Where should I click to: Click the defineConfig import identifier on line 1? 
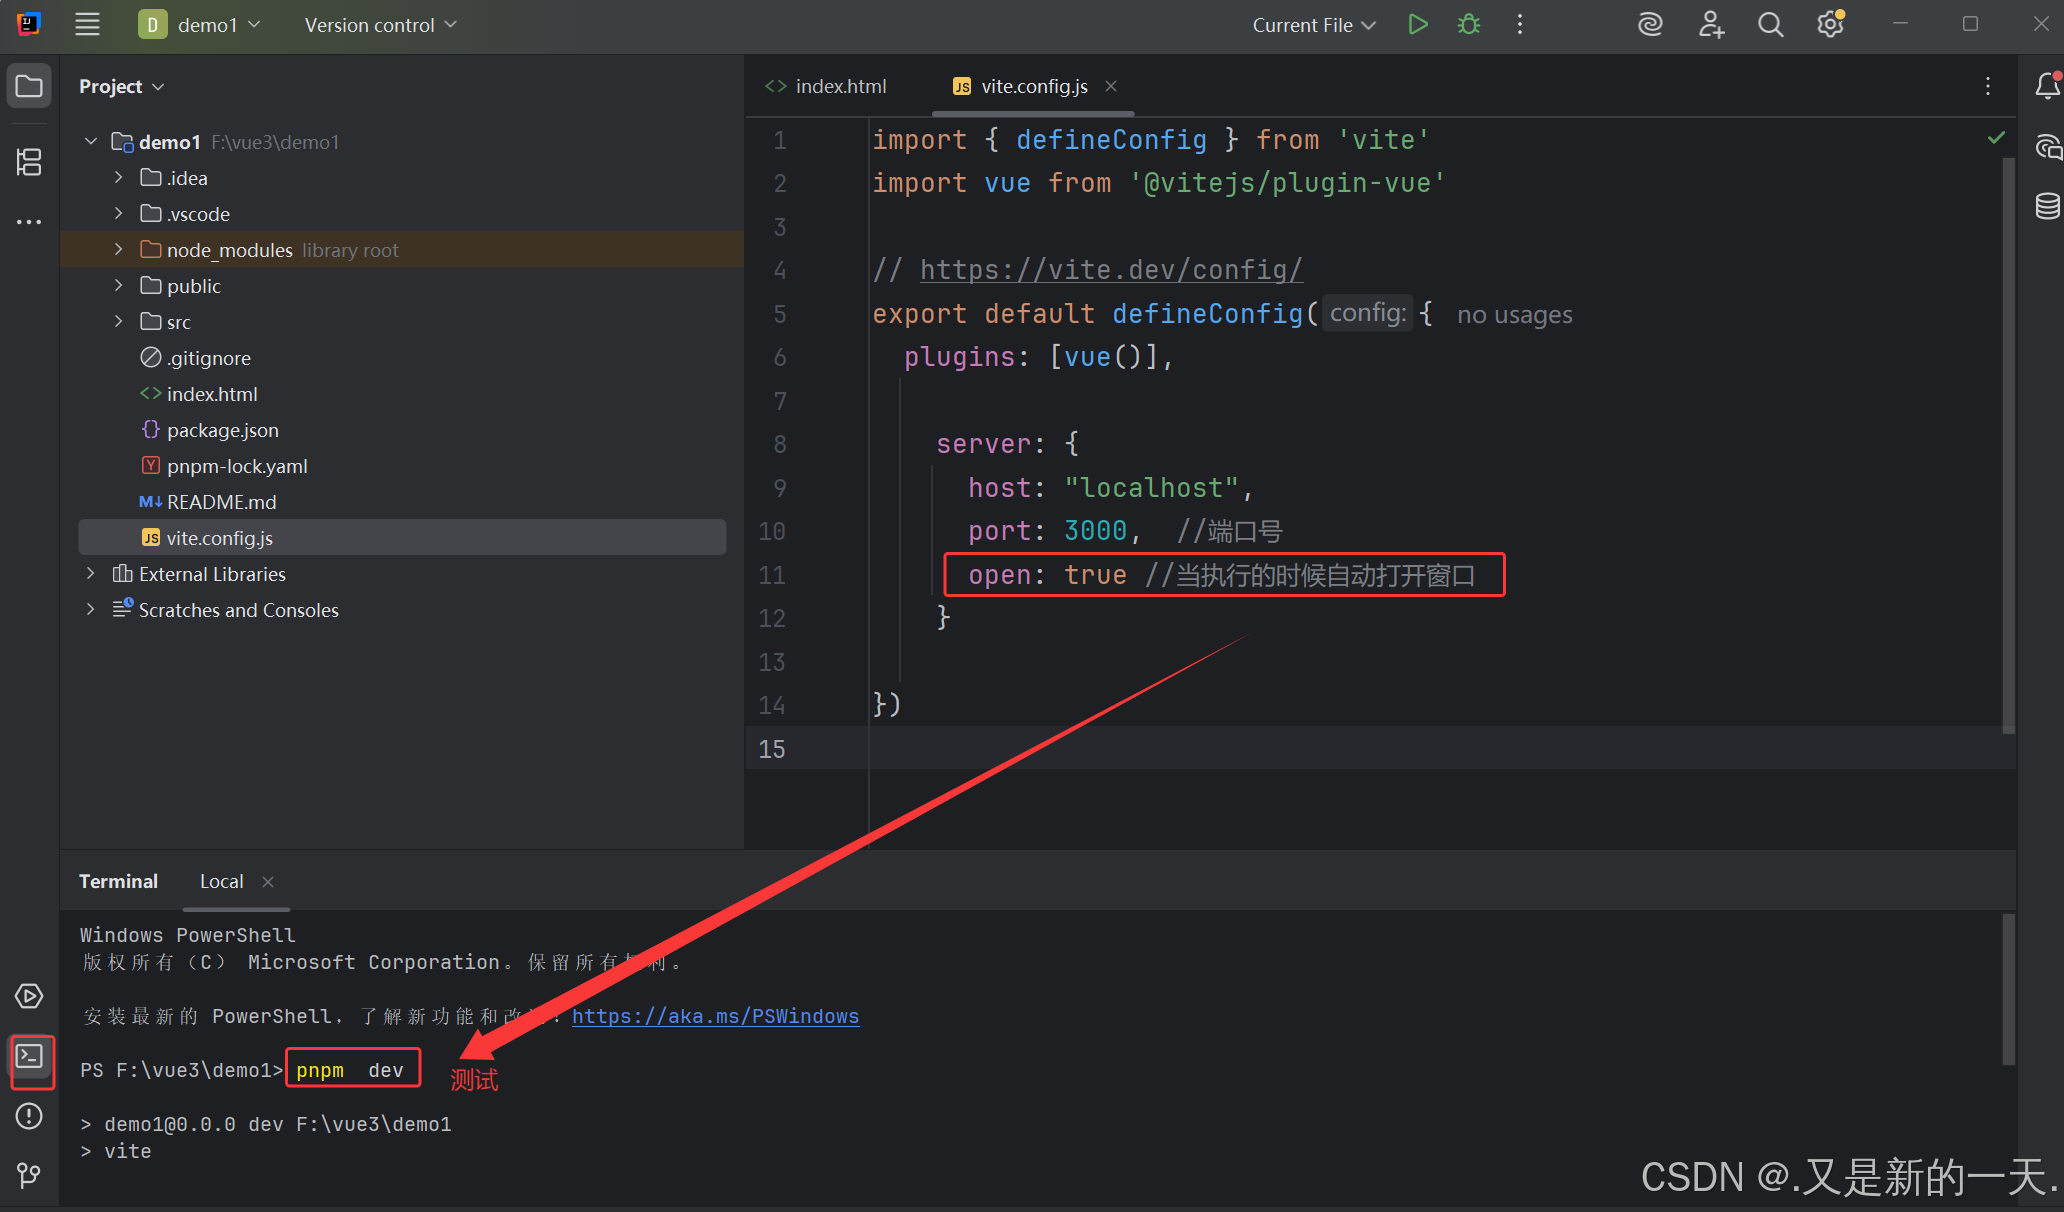pos(1111,140)
